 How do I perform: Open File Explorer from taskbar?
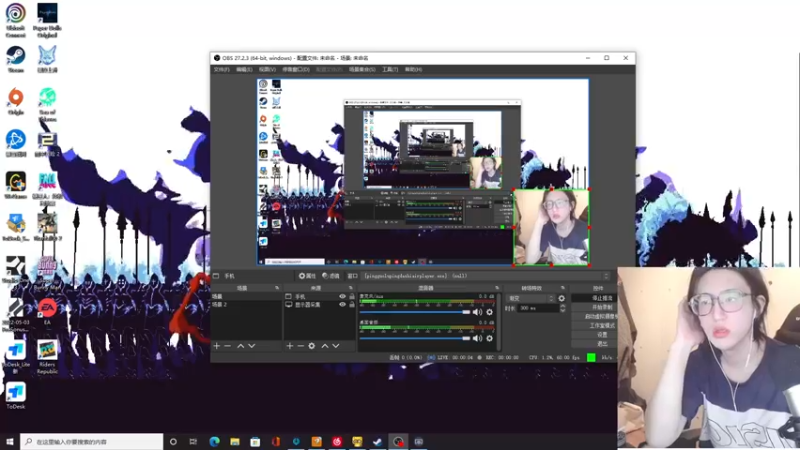235,442
